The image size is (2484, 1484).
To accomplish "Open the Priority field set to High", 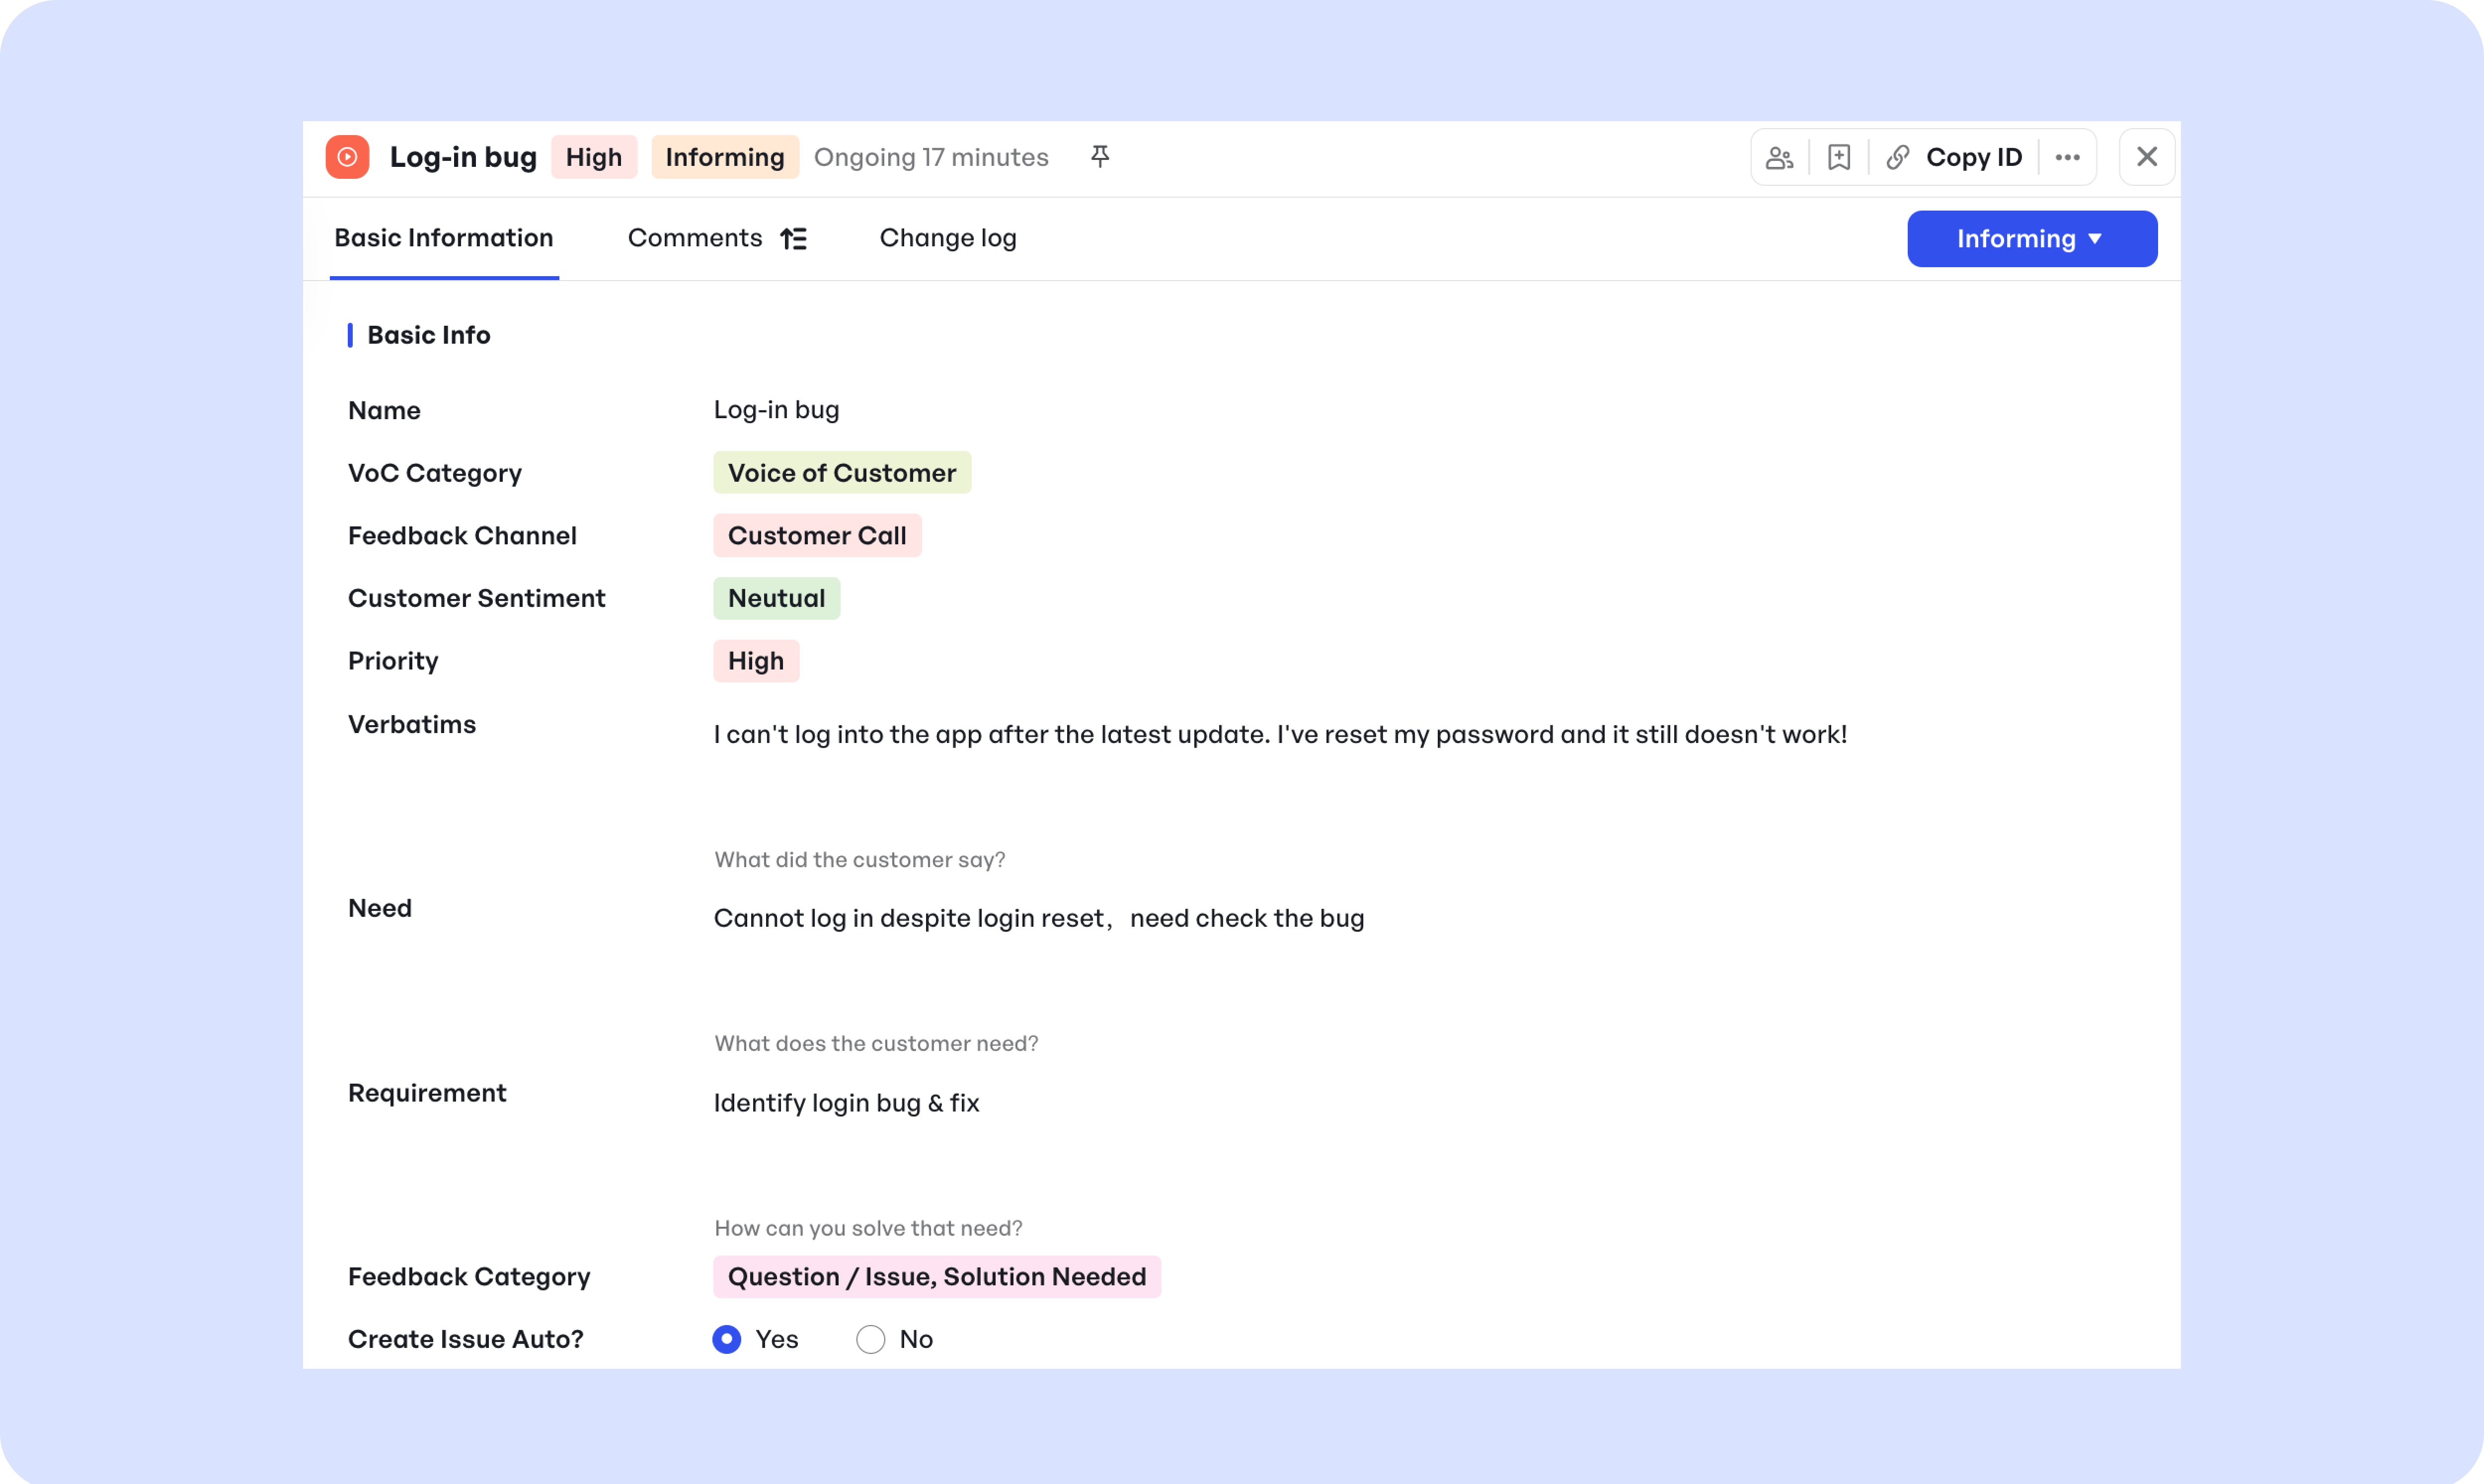I will (756, 661).
